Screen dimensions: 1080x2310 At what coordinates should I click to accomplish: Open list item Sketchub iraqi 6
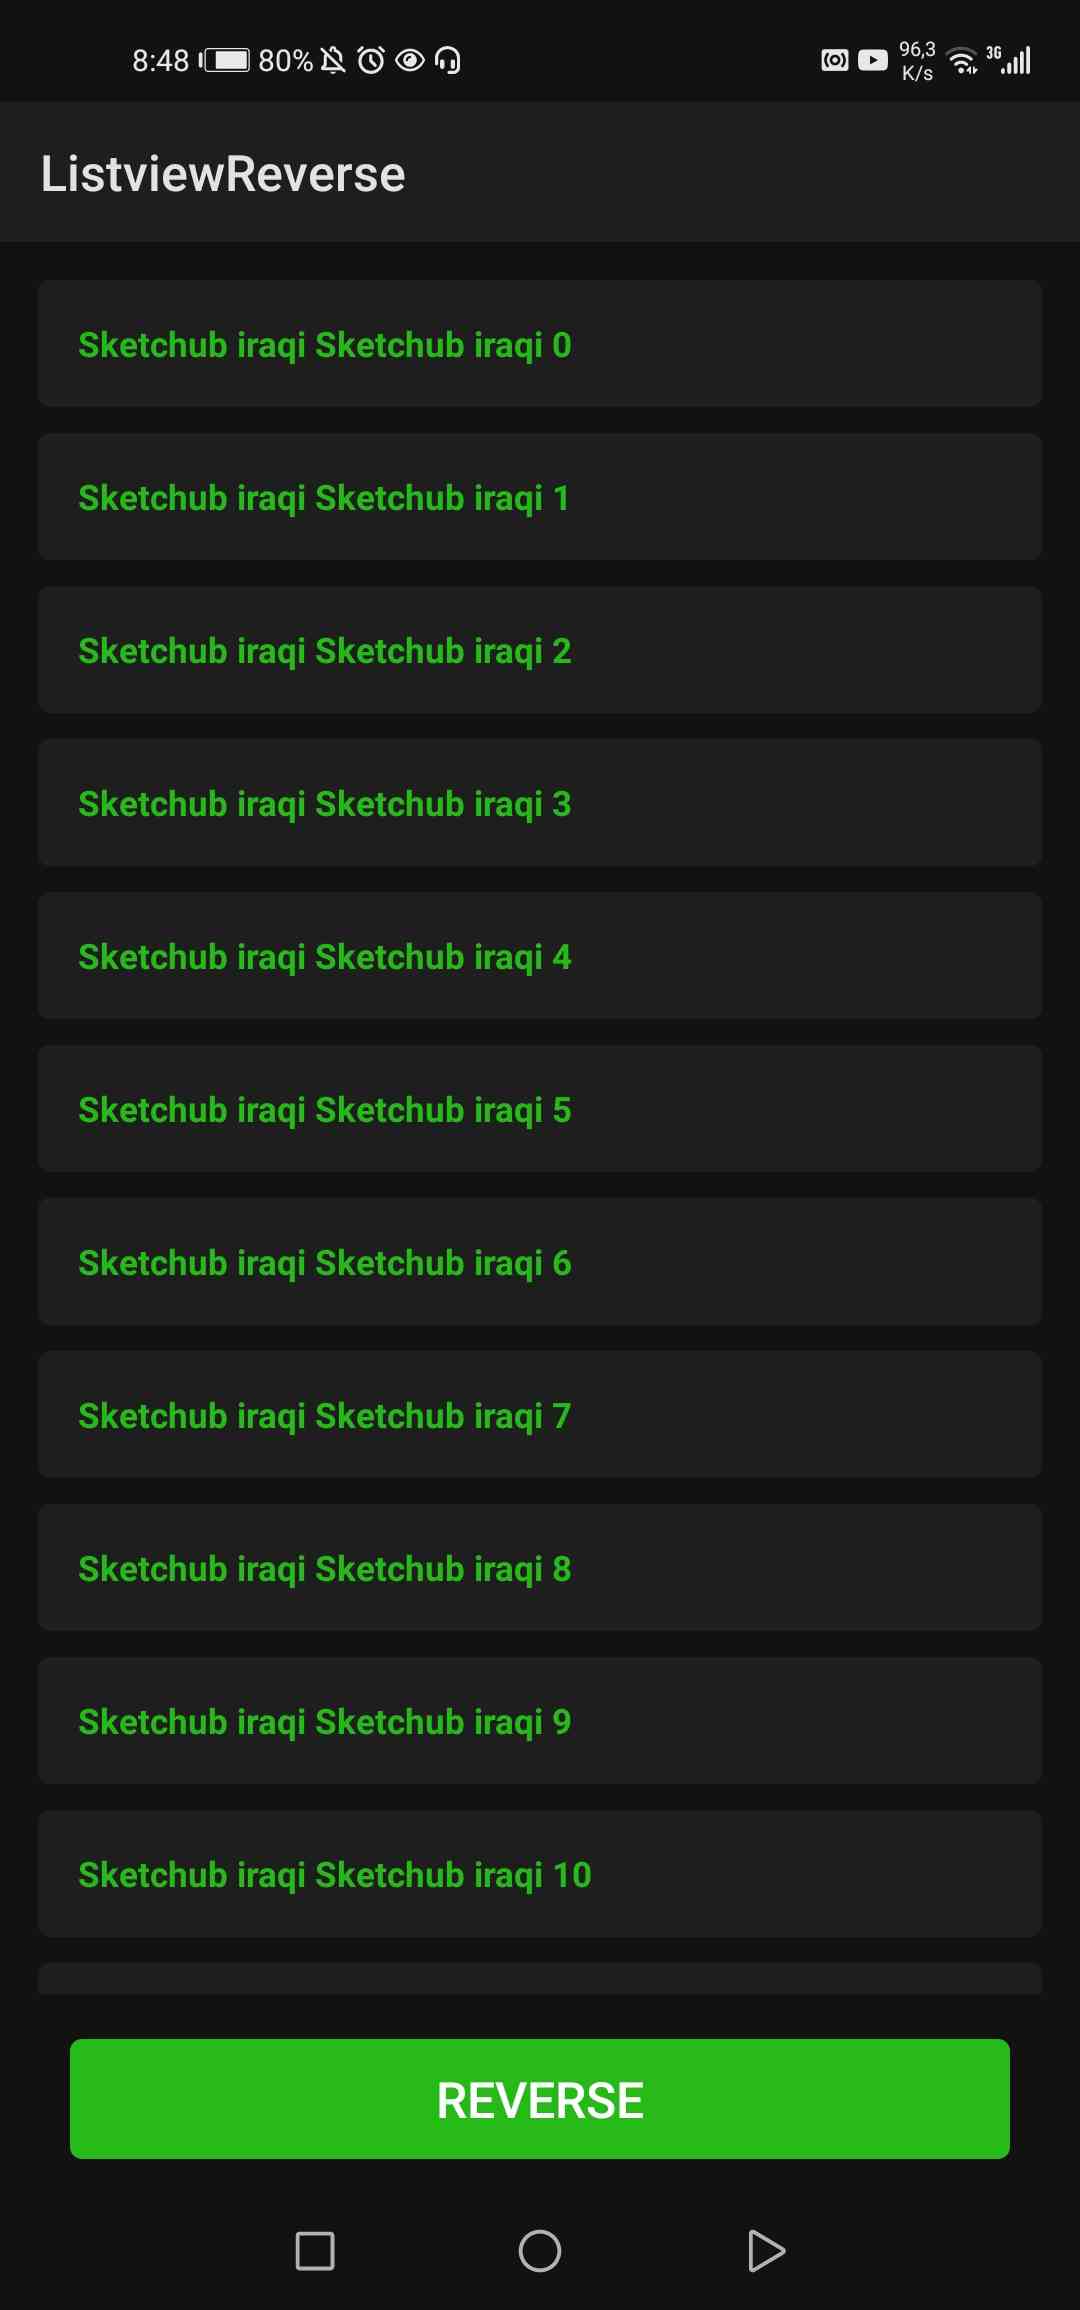(540, 1262)
